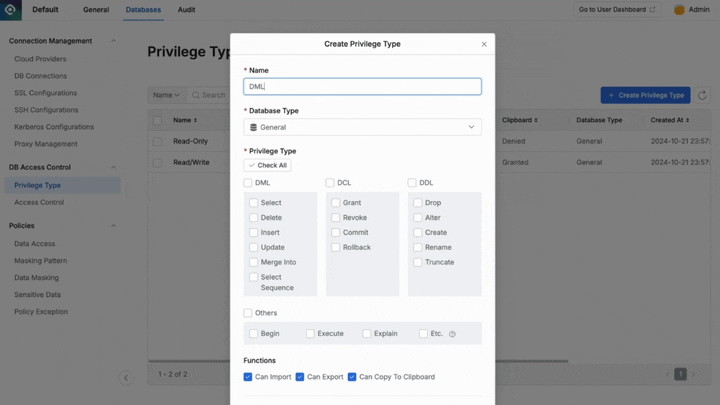Click the Name input field
This screenshot has height=405, width=720.
(362, 86)
